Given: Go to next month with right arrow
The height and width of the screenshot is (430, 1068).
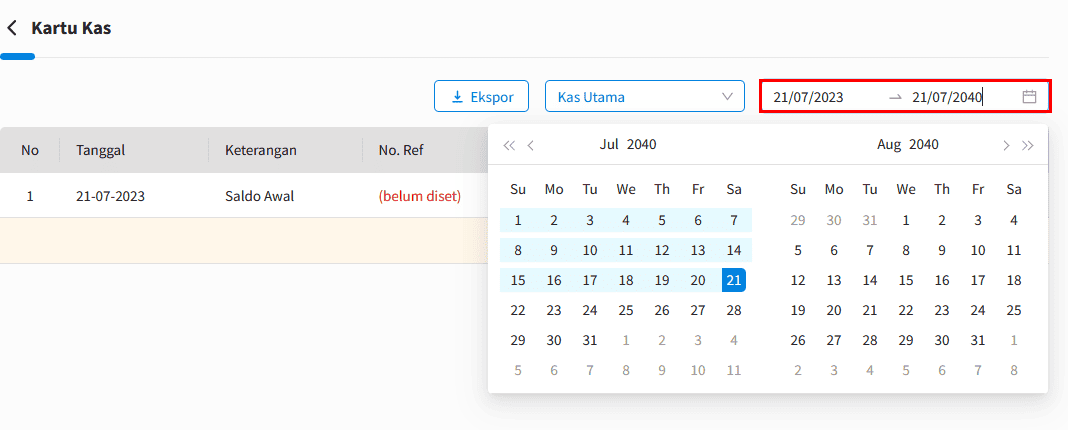Looking at the screenshot, I should coord(1006,144).
